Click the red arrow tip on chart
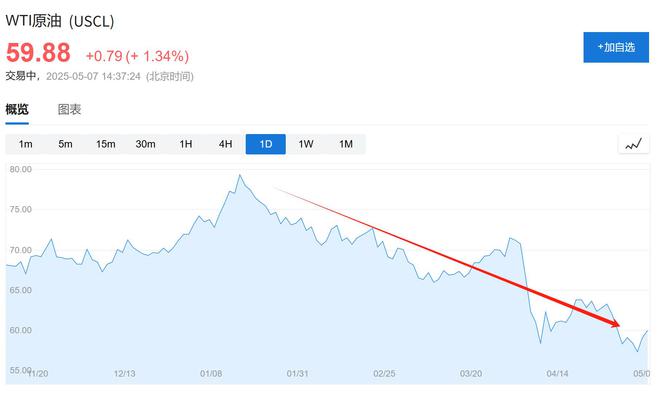 coord(618,324)
